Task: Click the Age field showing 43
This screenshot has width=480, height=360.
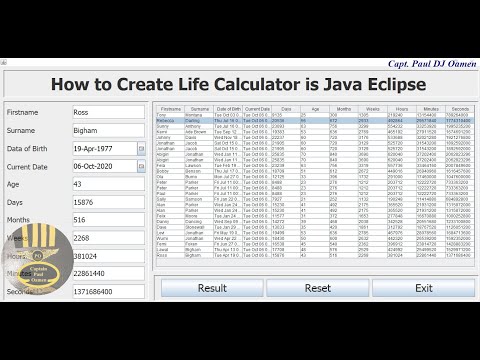Action: (x=109, y=184)
